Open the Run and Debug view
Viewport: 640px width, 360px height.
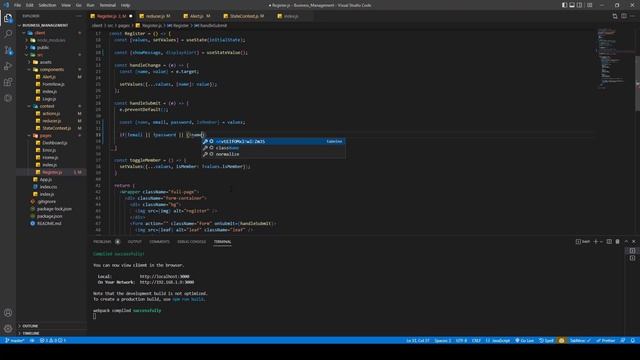click(8, 66)
